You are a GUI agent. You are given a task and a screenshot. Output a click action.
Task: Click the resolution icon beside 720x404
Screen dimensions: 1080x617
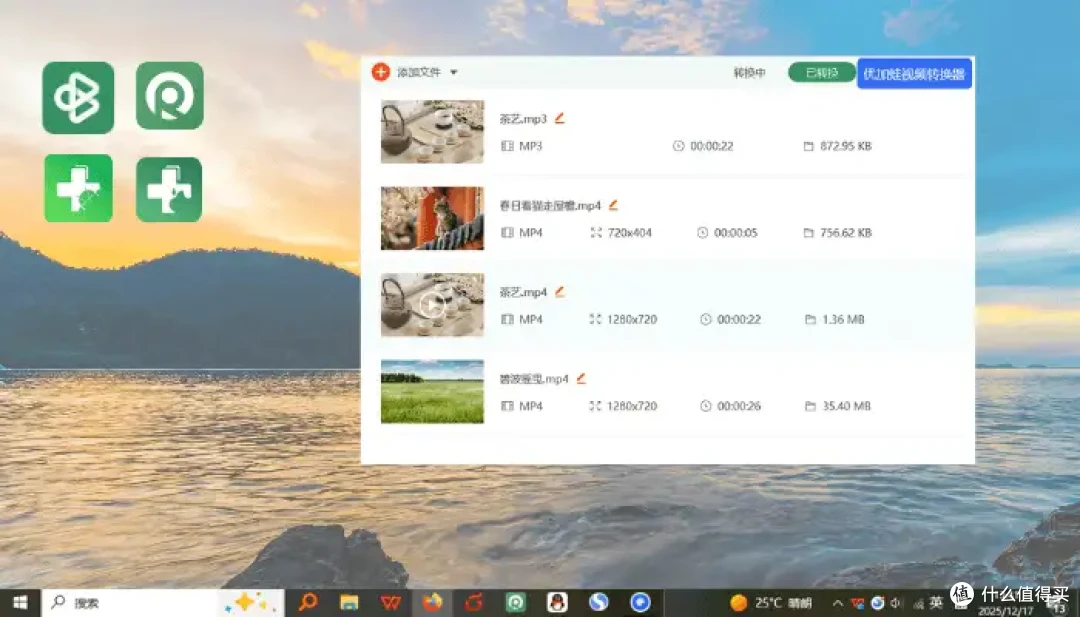tap(596, 233)
